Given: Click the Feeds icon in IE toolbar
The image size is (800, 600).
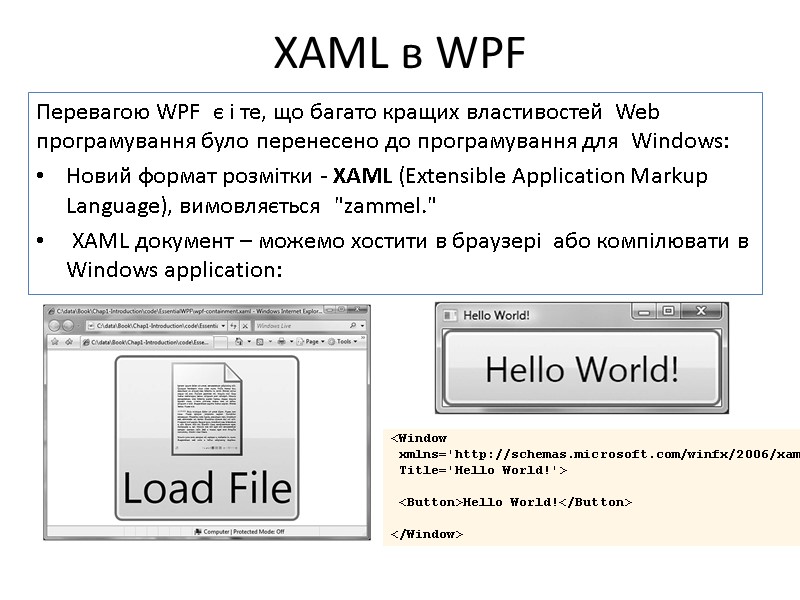Looking at the screenshot, I should coord(260,342).
